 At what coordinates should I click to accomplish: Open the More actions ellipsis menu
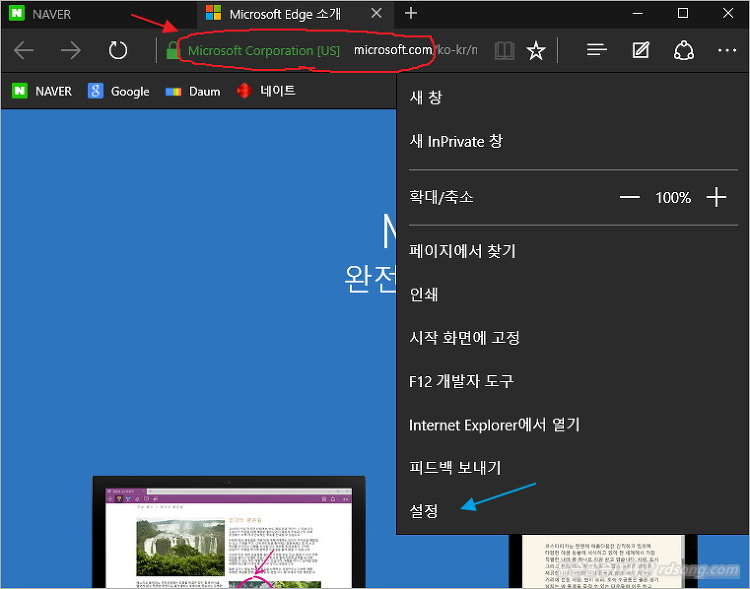(x=727, y=50)
